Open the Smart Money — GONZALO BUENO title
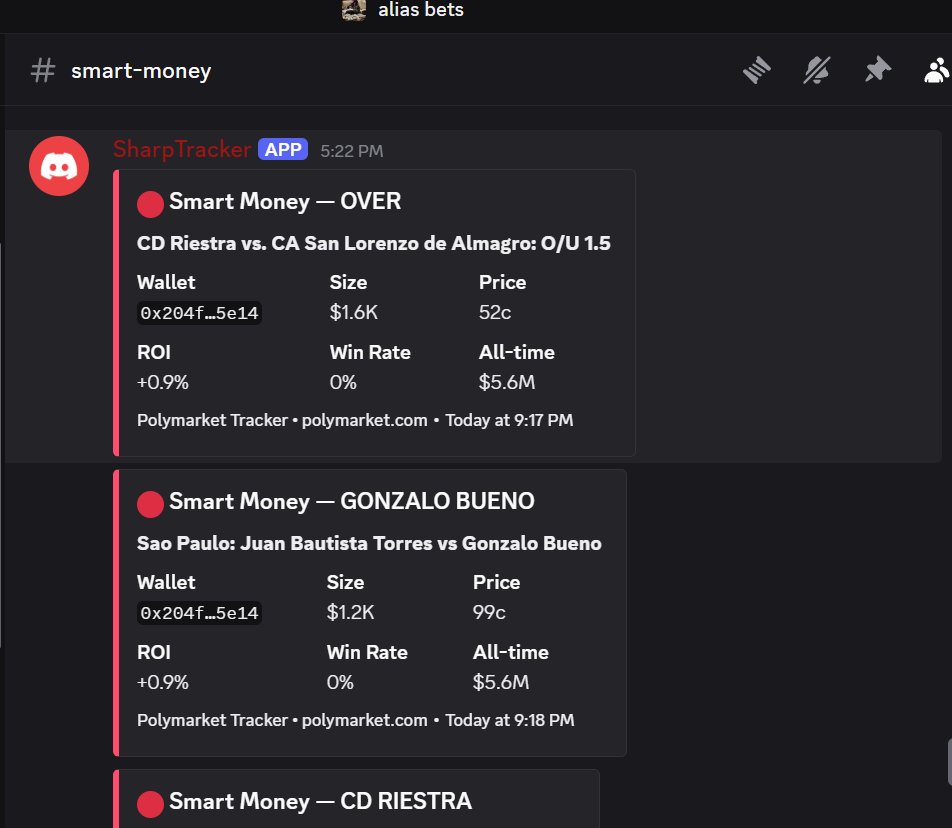 click(352, 501)
